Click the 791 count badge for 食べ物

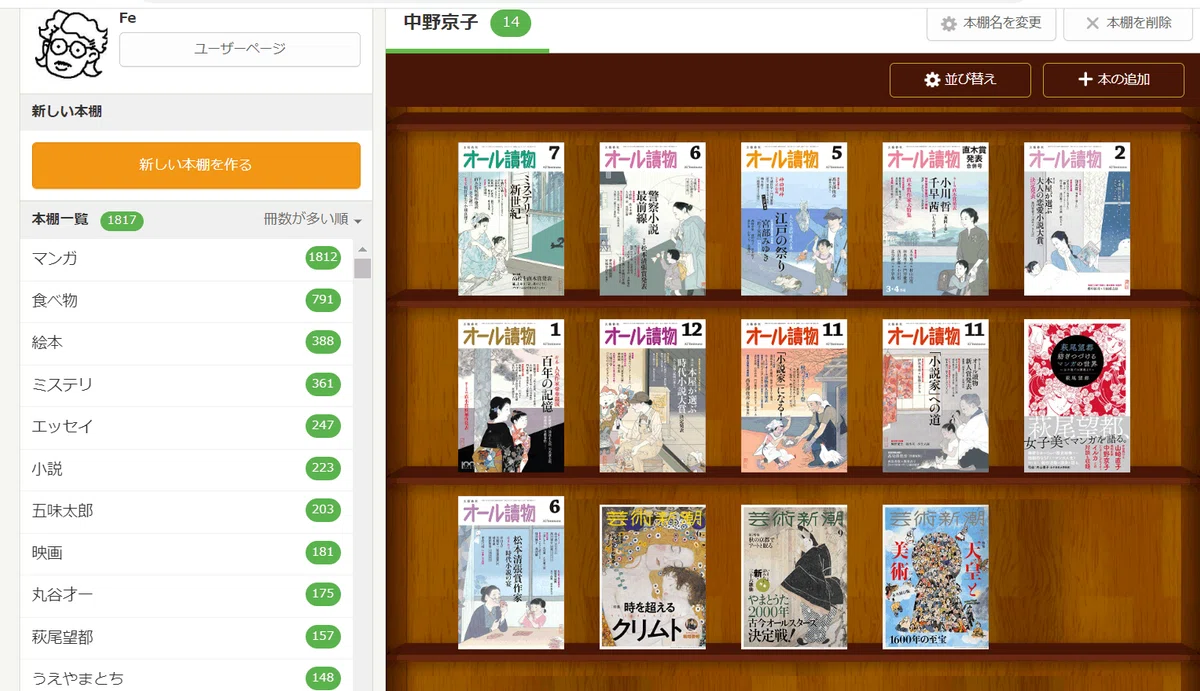point(324,300)
